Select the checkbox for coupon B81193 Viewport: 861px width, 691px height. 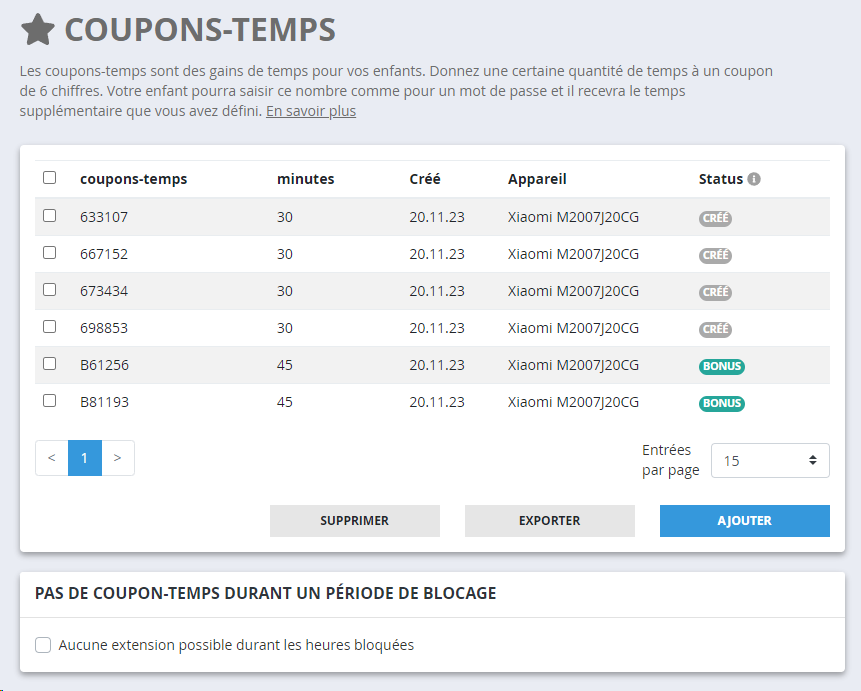(49, 400)
